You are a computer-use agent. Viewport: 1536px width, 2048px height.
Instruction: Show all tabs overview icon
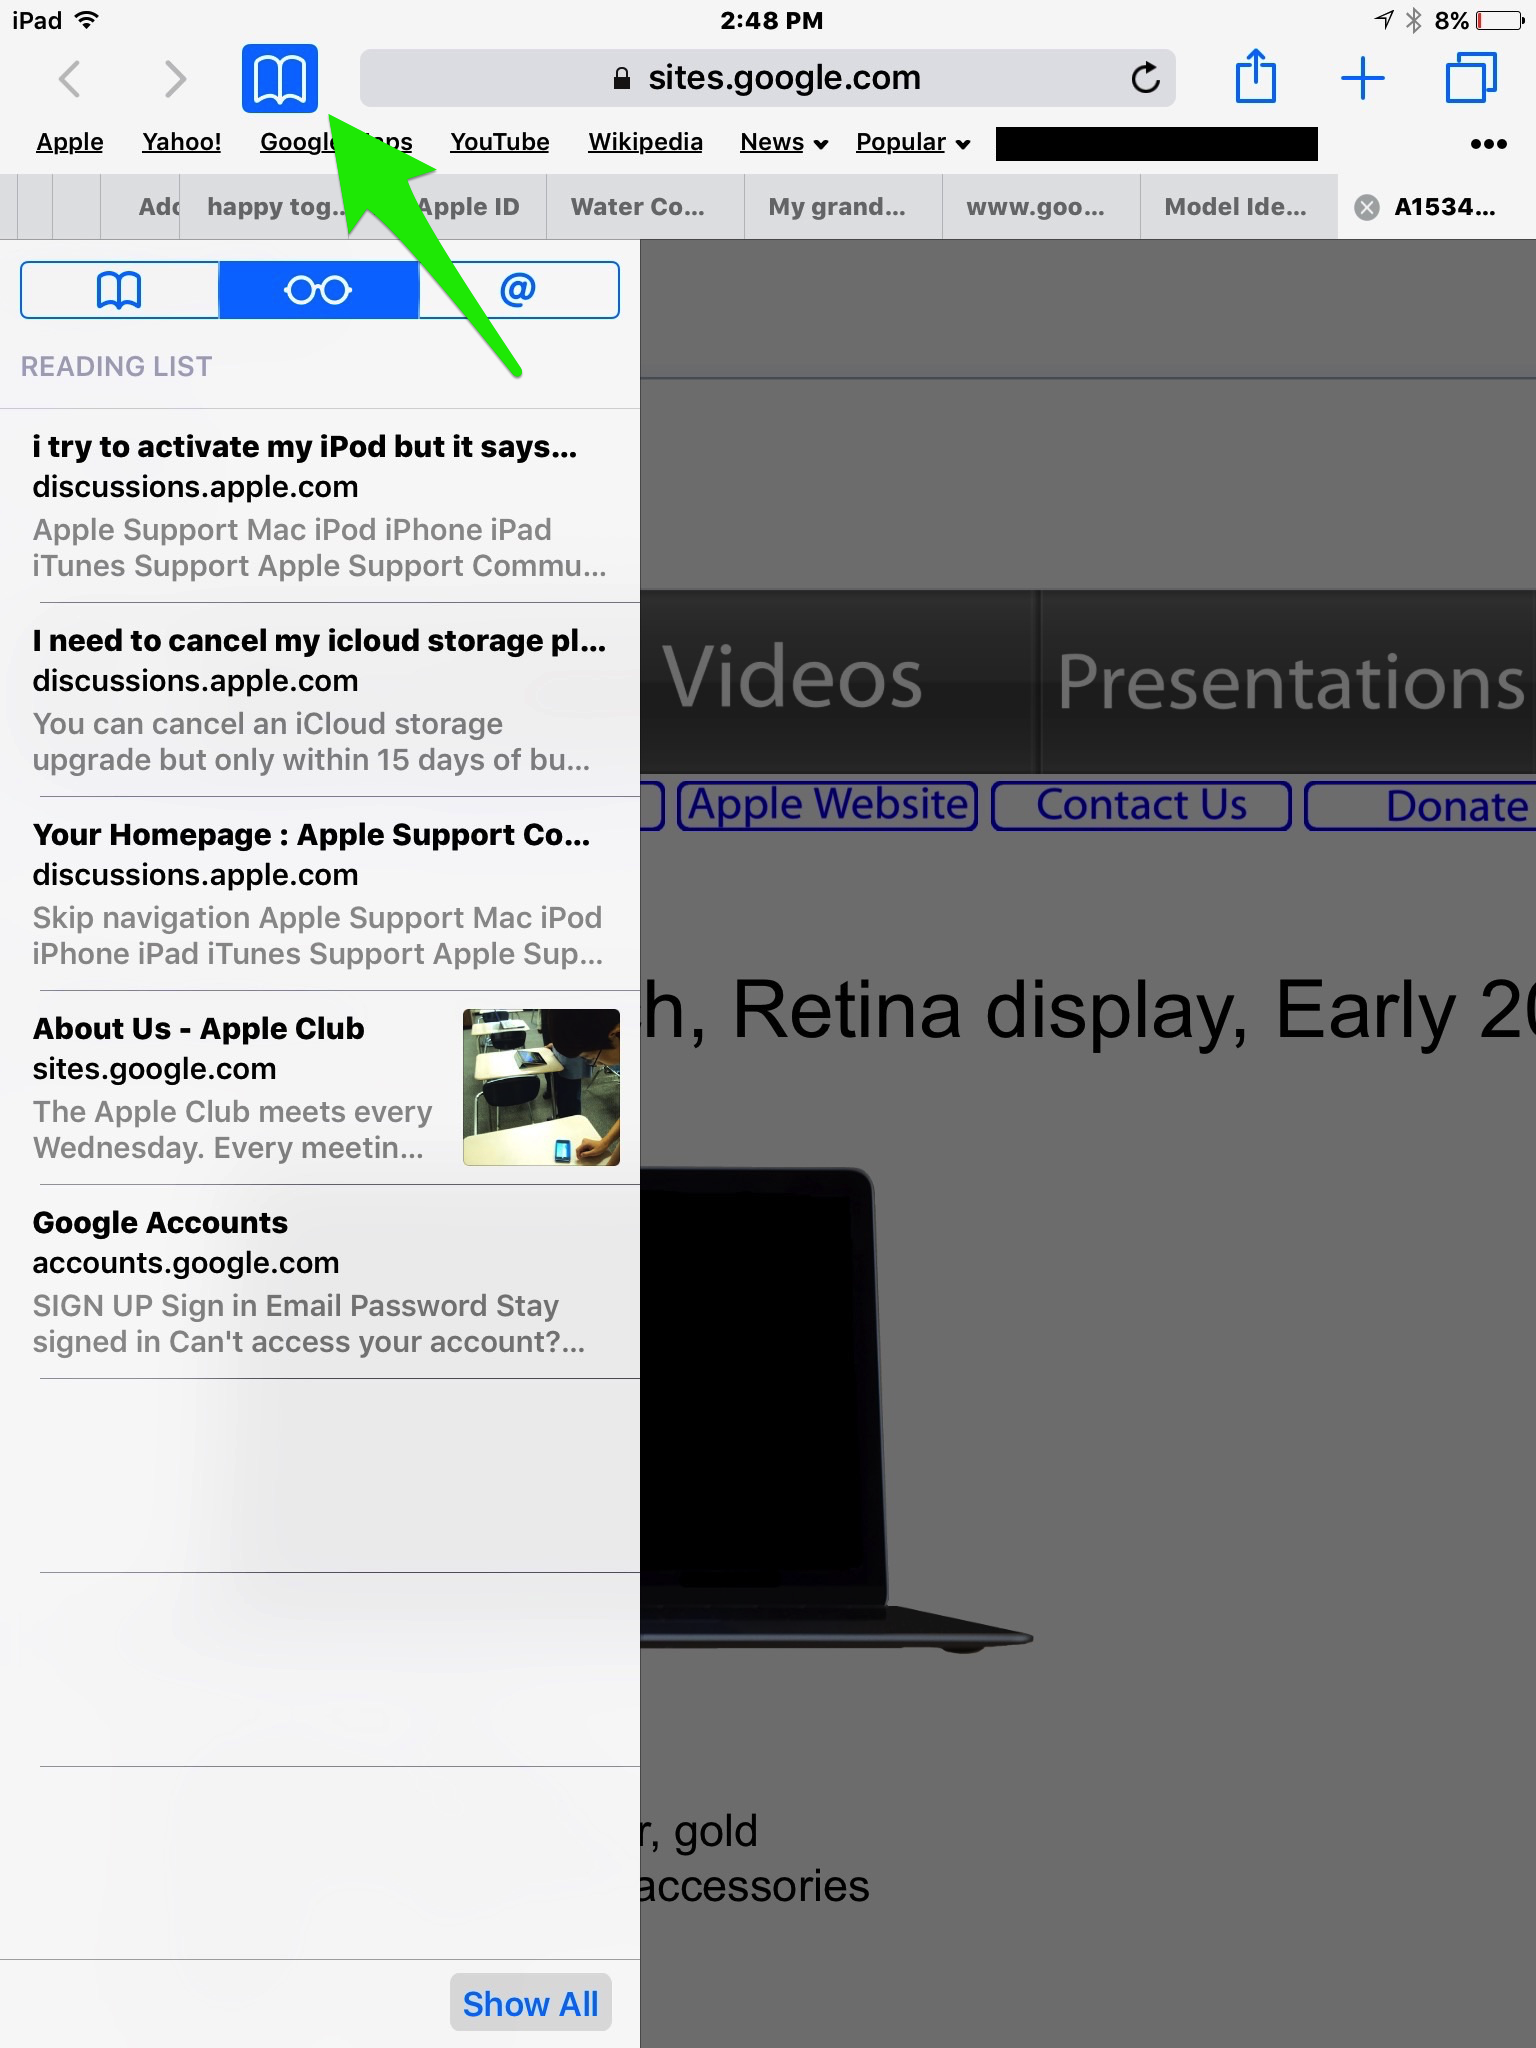pyautogui.click(x=1471, y=77)
